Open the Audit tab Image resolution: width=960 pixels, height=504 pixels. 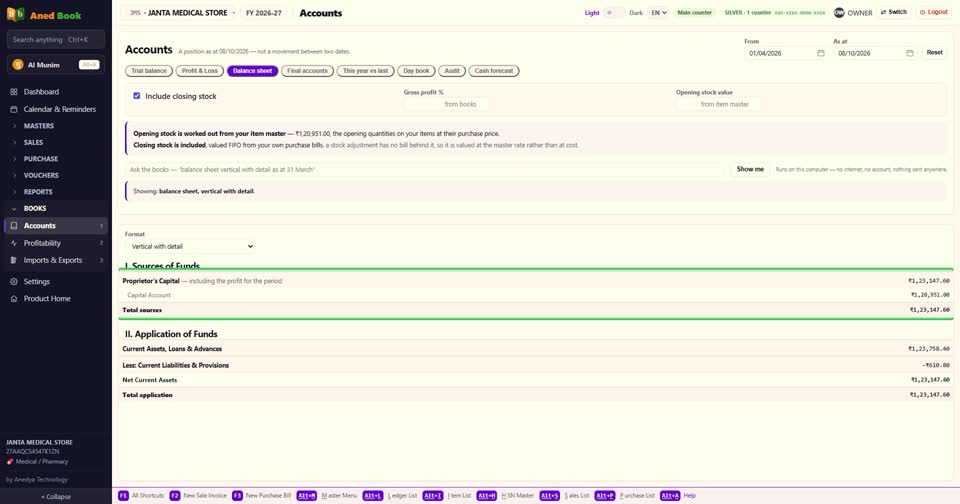[452, 71]
